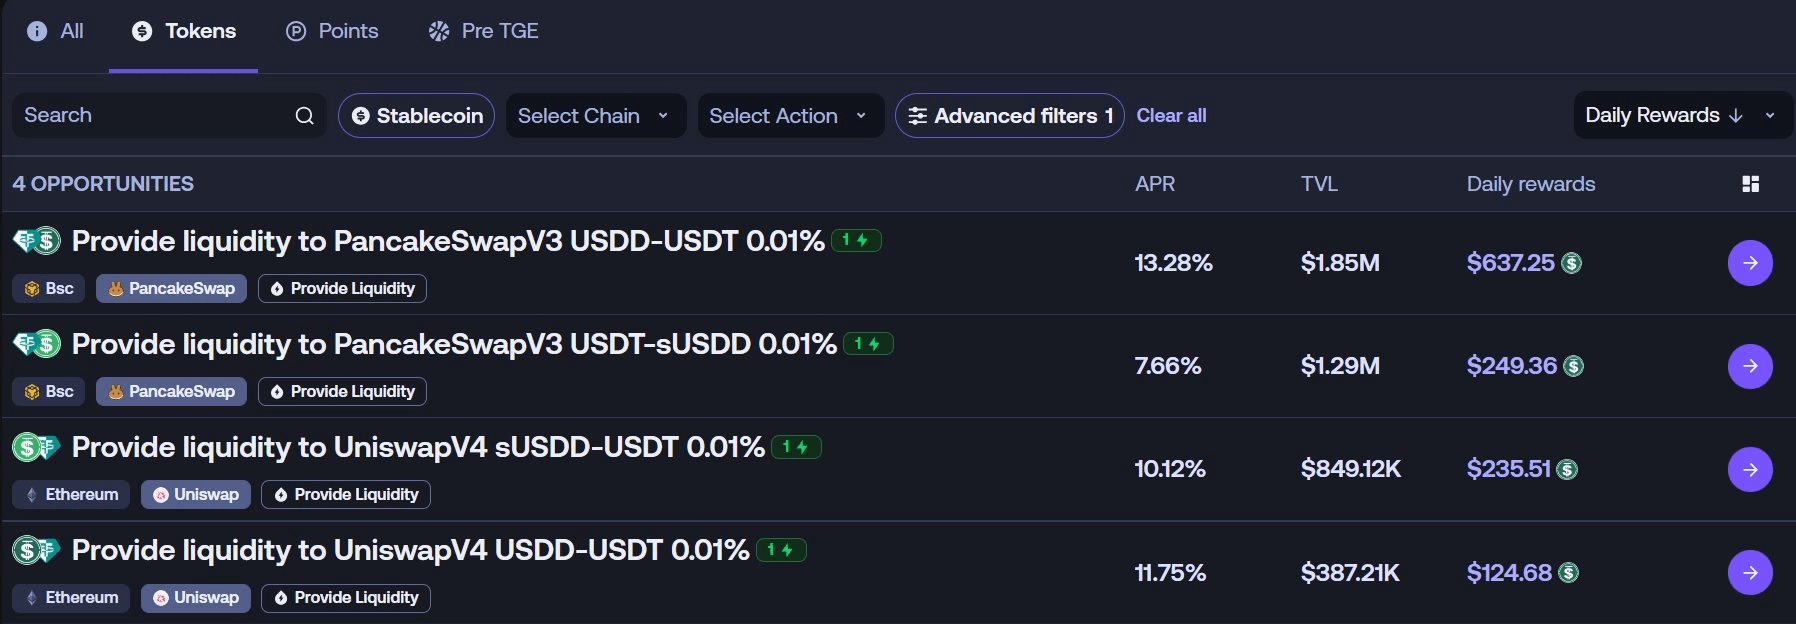Click into the Search input field
Screen dimensions: 1796x624
click(x=150, y=116)
